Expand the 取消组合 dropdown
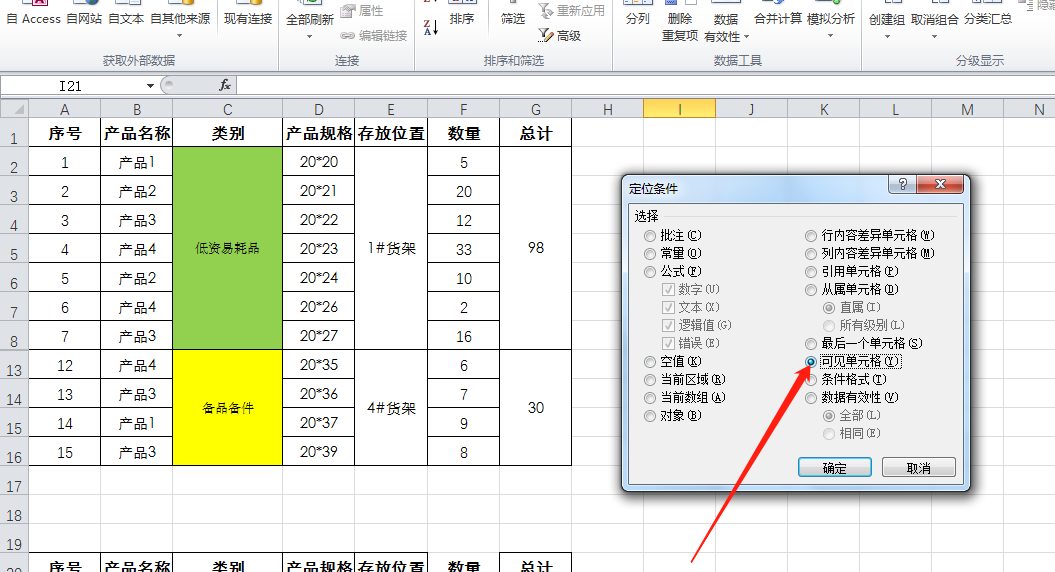 (x=934, y=36)
